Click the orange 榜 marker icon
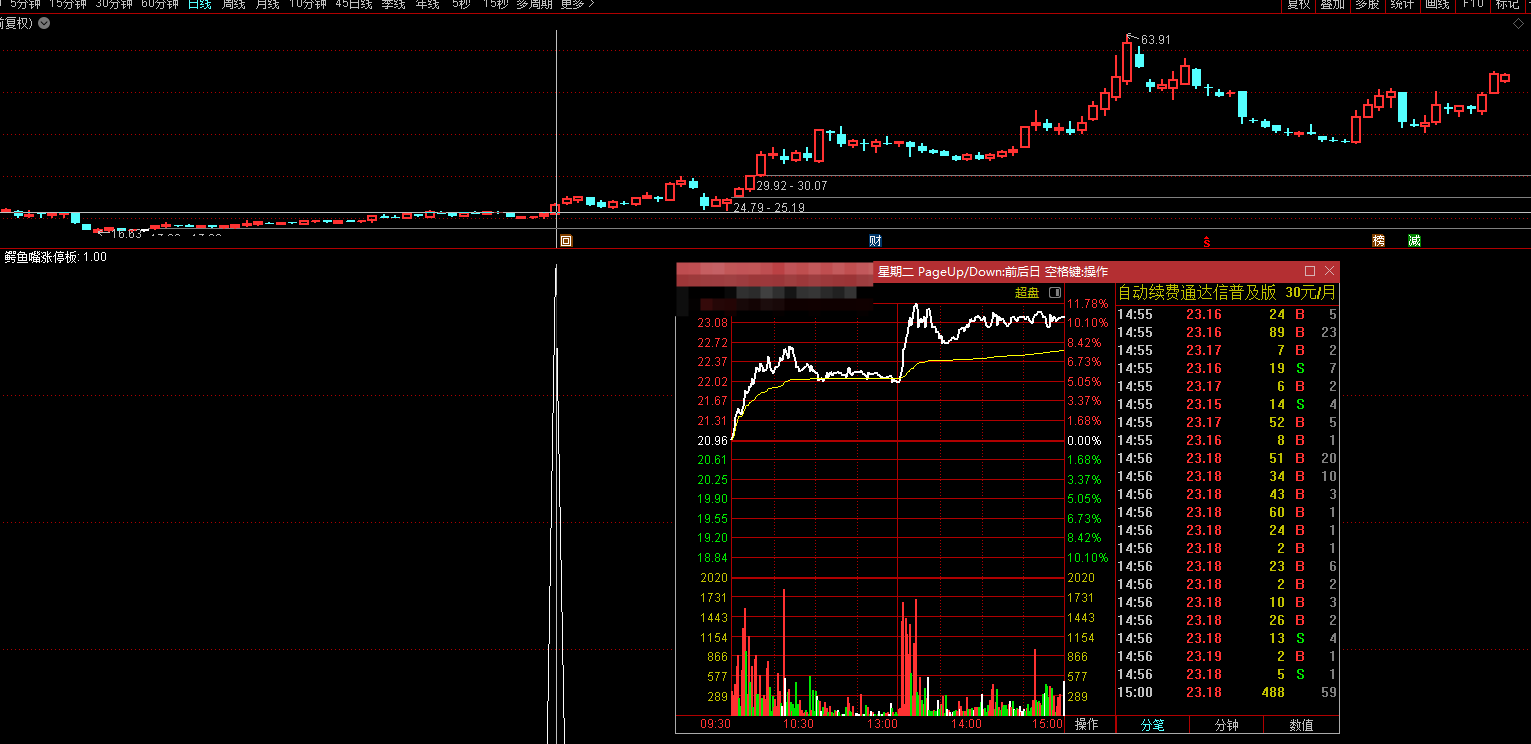This screenshot has width=1531, height=744. point(1379,240)
